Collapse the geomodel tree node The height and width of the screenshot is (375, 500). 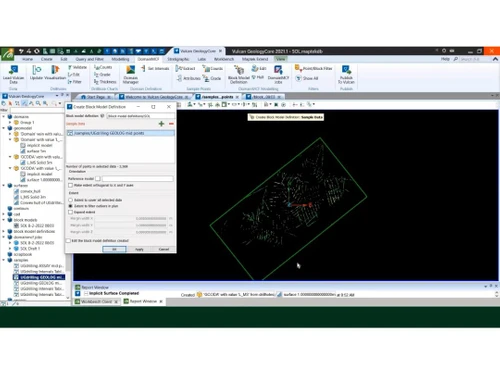coord(4,128)
